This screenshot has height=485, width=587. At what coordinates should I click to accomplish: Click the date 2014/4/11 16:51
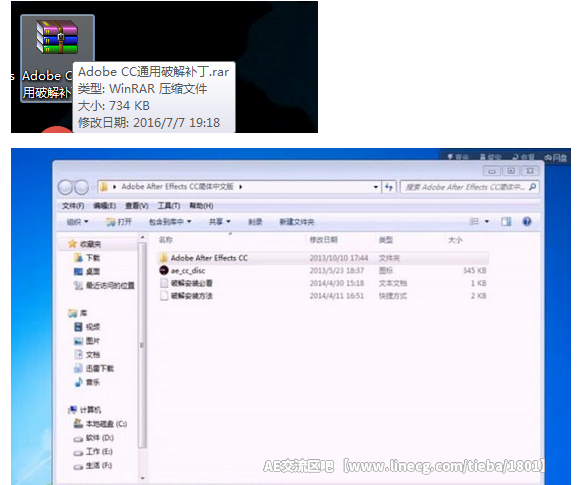click(x=337, y=296)
